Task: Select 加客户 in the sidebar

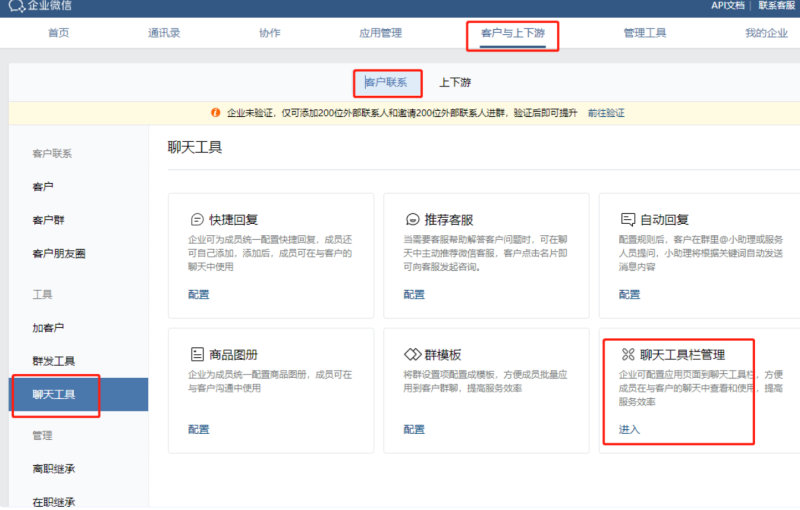Action: [x=48, y=327]
